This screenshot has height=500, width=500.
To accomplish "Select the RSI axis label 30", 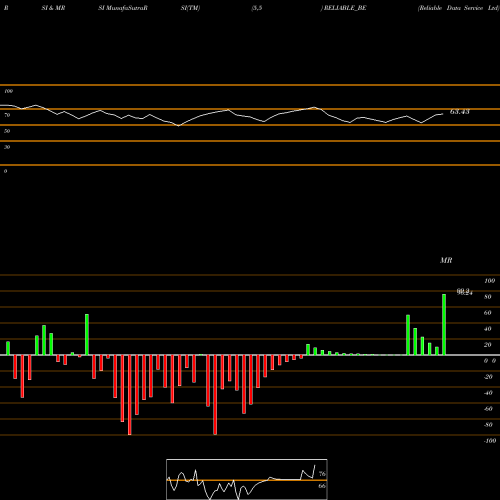I will [7, 147].
